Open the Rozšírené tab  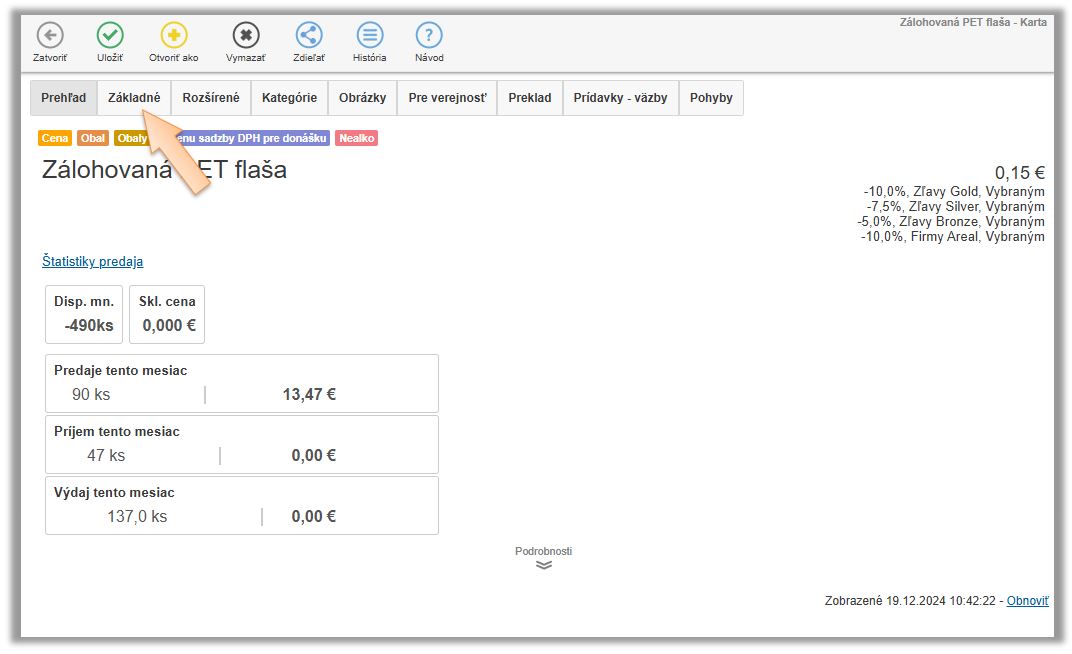[x=211, y=98]
